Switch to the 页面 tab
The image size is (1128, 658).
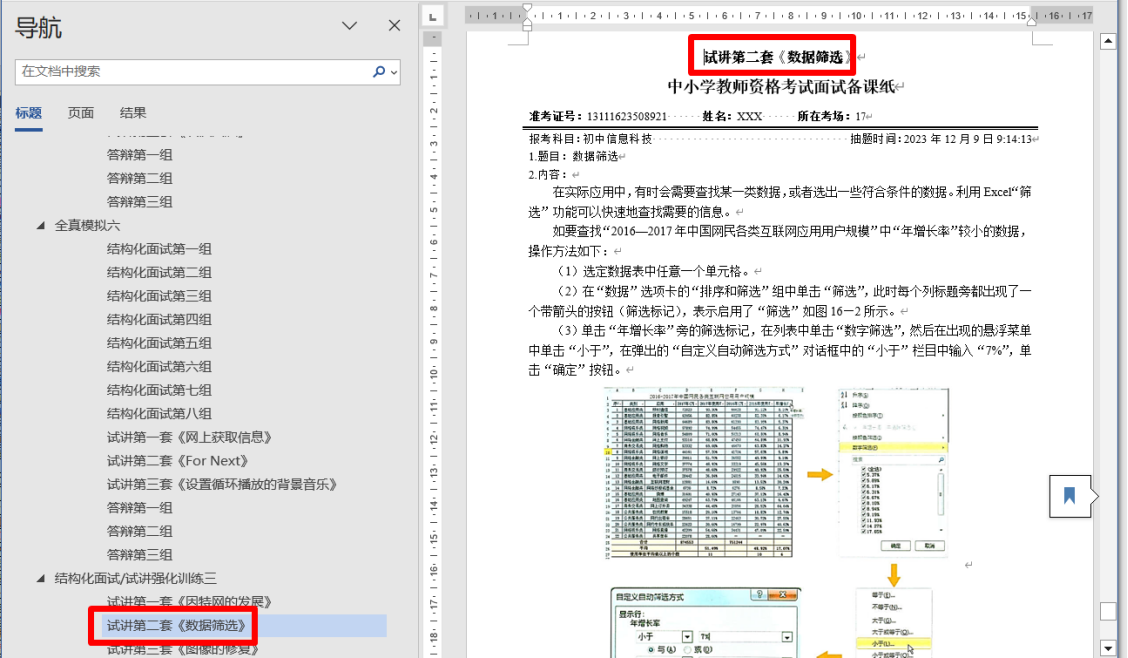coord(81,113)
